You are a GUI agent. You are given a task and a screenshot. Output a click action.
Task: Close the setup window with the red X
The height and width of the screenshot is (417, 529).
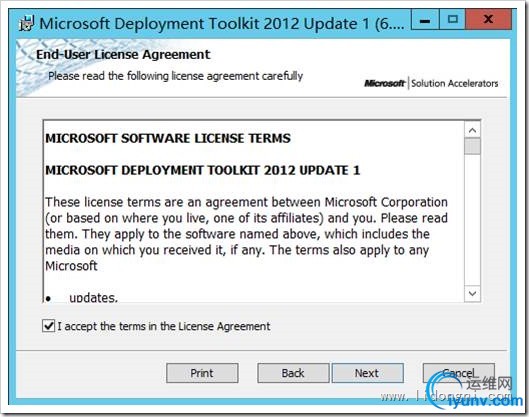point(488,20)
